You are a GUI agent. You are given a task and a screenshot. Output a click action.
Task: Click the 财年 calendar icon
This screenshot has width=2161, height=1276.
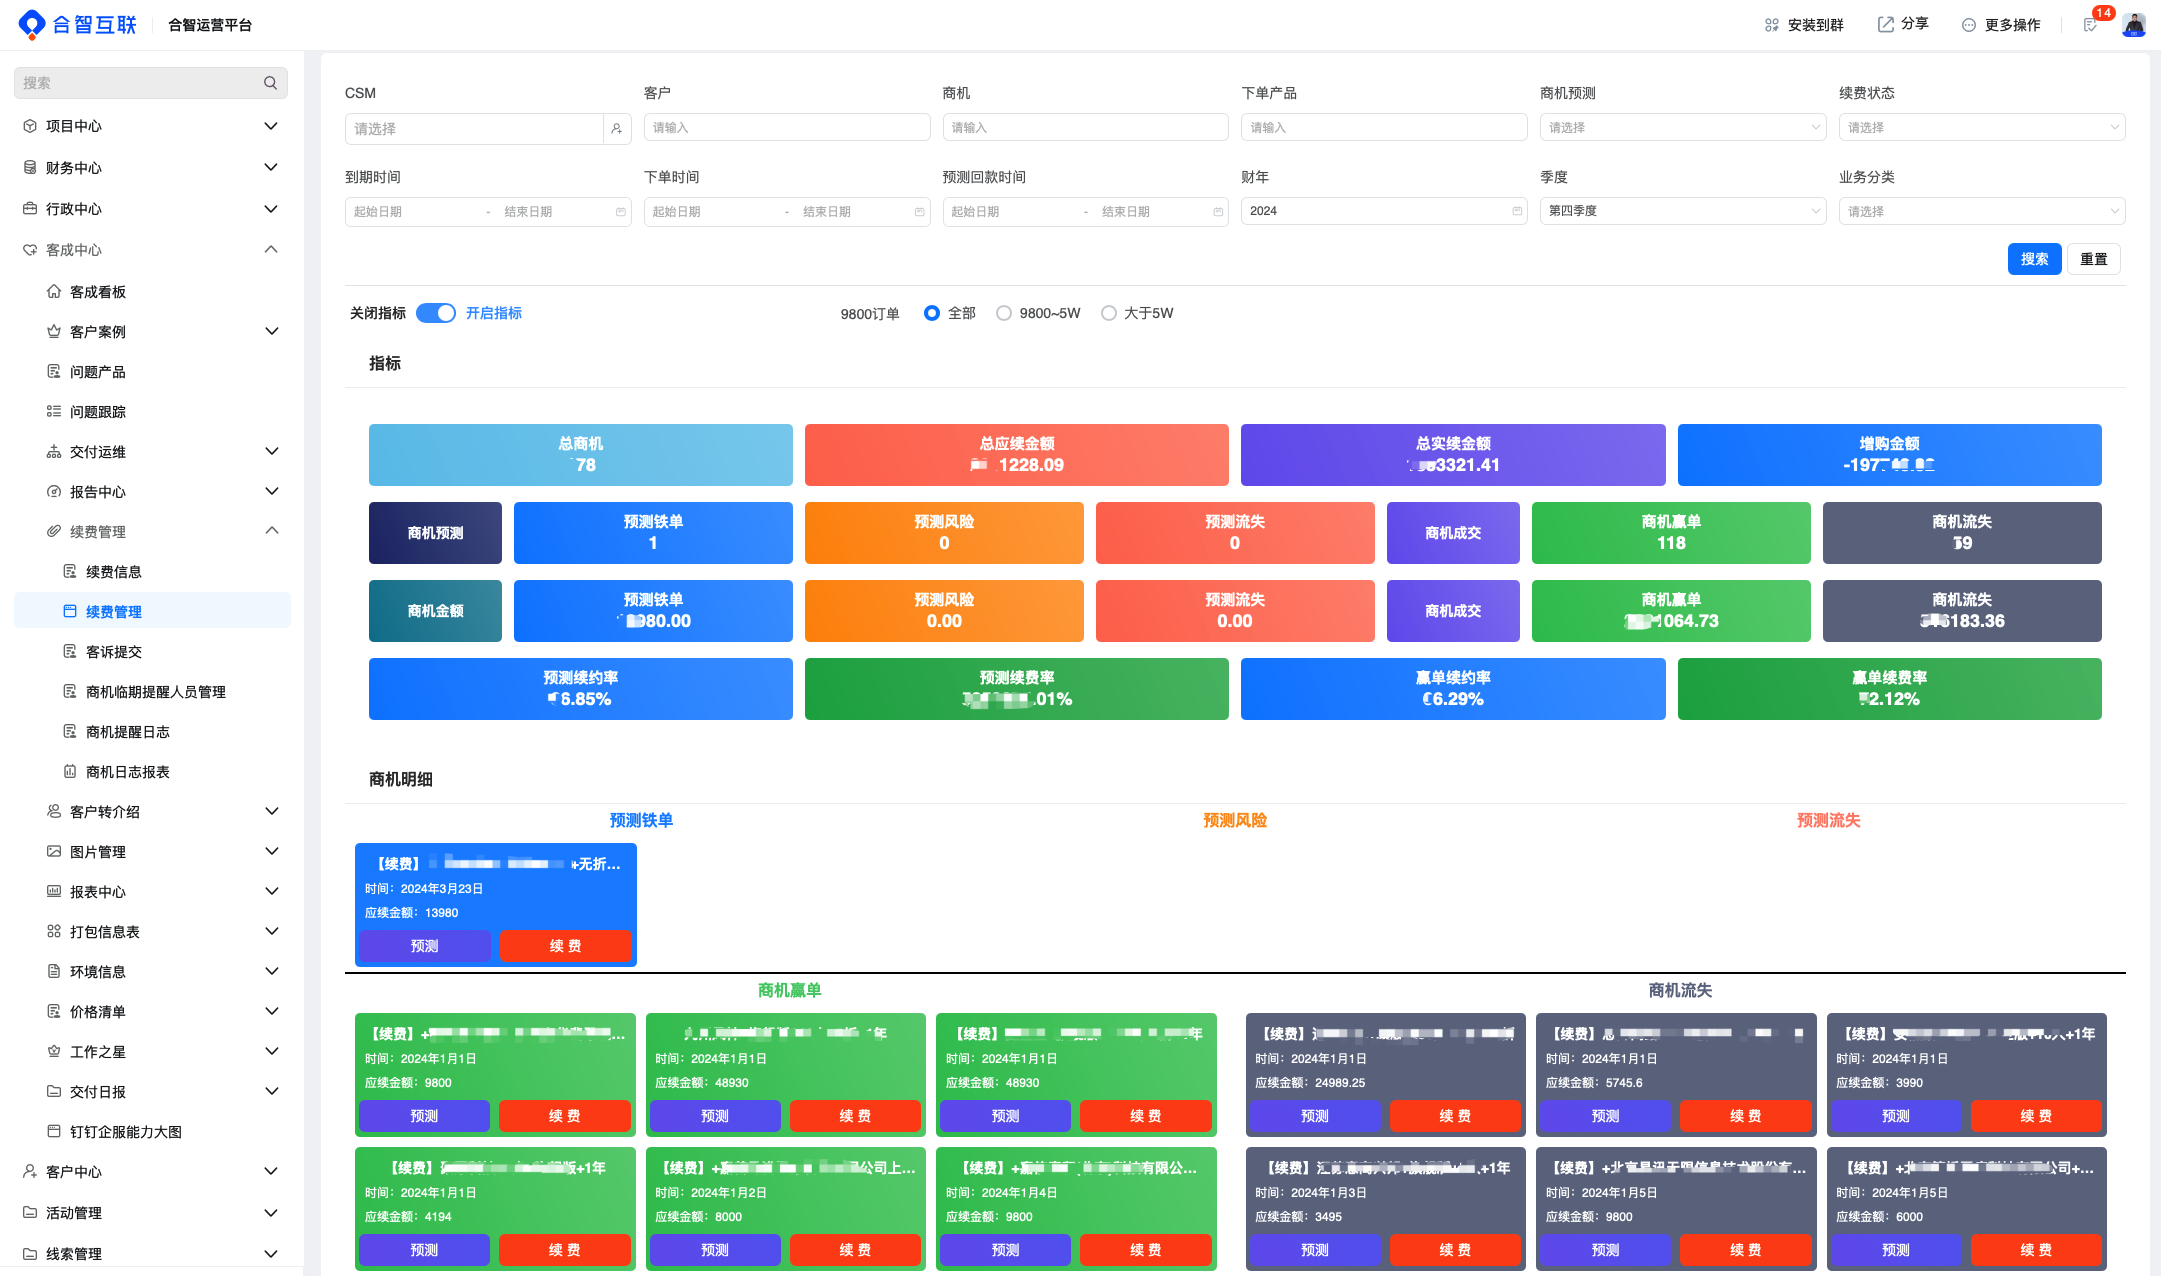point(1517,211)
